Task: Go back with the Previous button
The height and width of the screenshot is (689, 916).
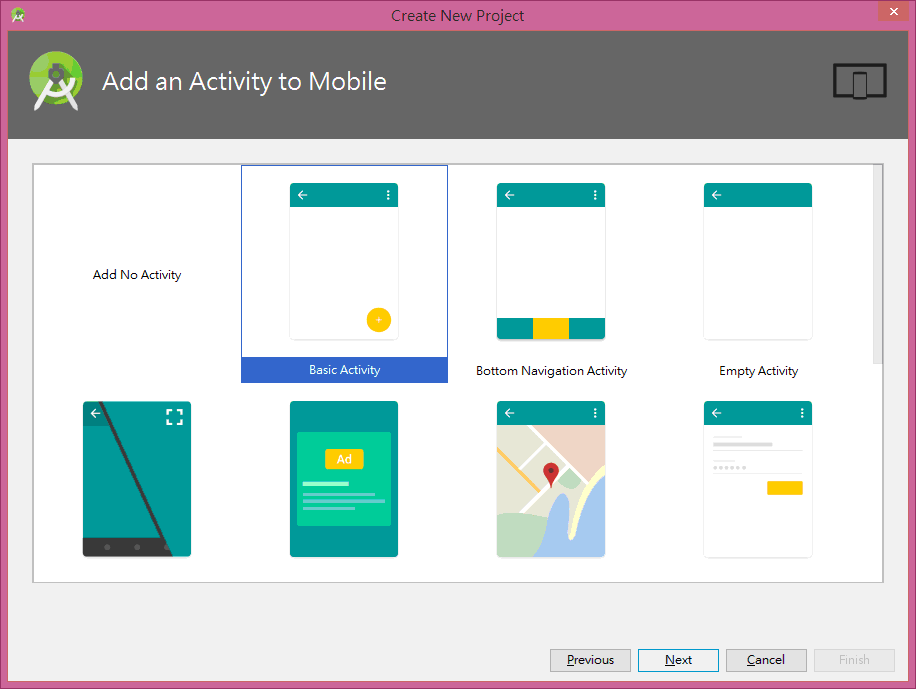Action: (x=590, y=660)
